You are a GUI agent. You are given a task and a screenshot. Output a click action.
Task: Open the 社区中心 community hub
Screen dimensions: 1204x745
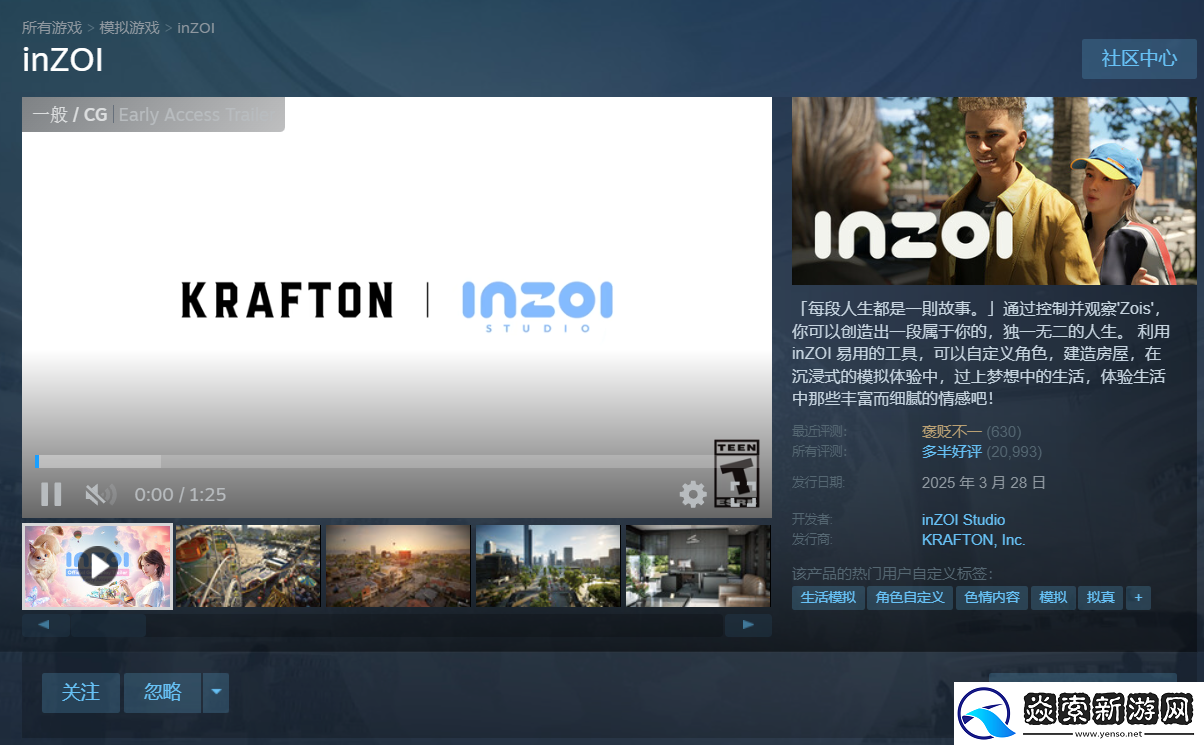[x=1139, y=59]
